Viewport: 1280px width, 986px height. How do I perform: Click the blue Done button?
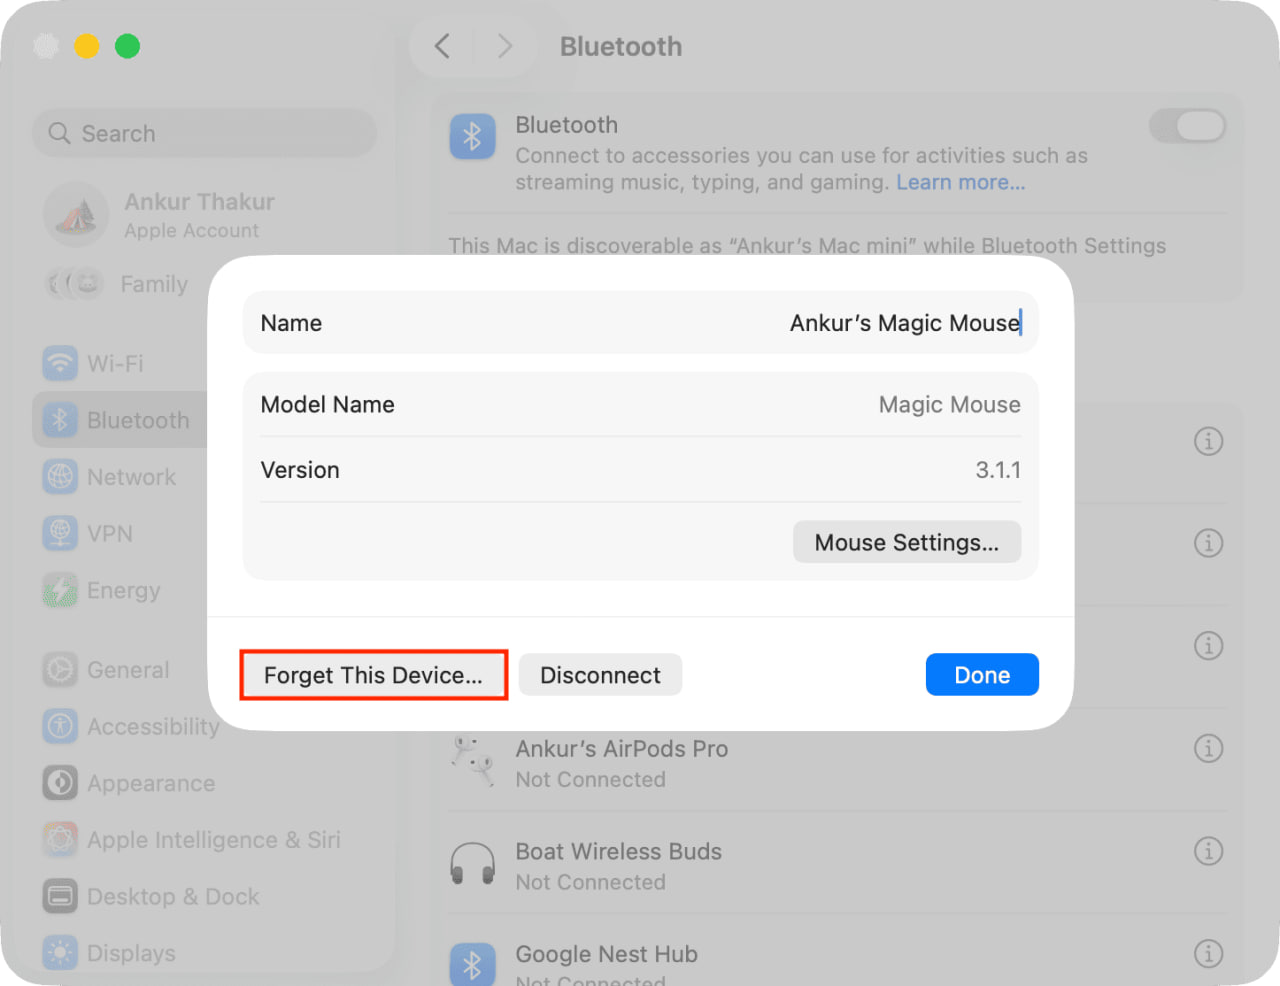coord(982,675)
